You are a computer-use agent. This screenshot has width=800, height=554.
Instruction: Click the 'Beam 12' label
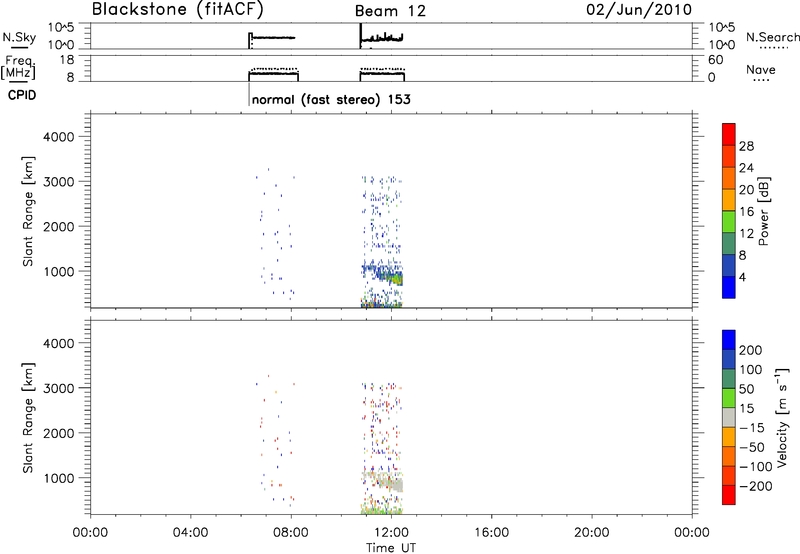(x=390, y=11)
